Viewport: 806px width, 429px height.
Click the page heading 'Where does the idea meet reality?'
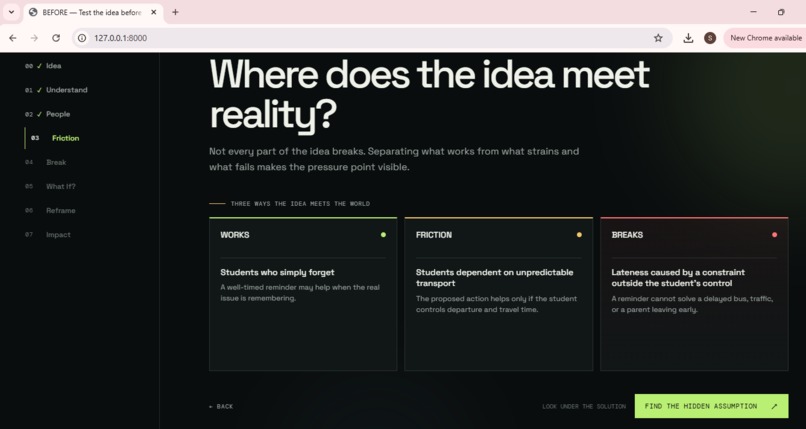point(430,94)
